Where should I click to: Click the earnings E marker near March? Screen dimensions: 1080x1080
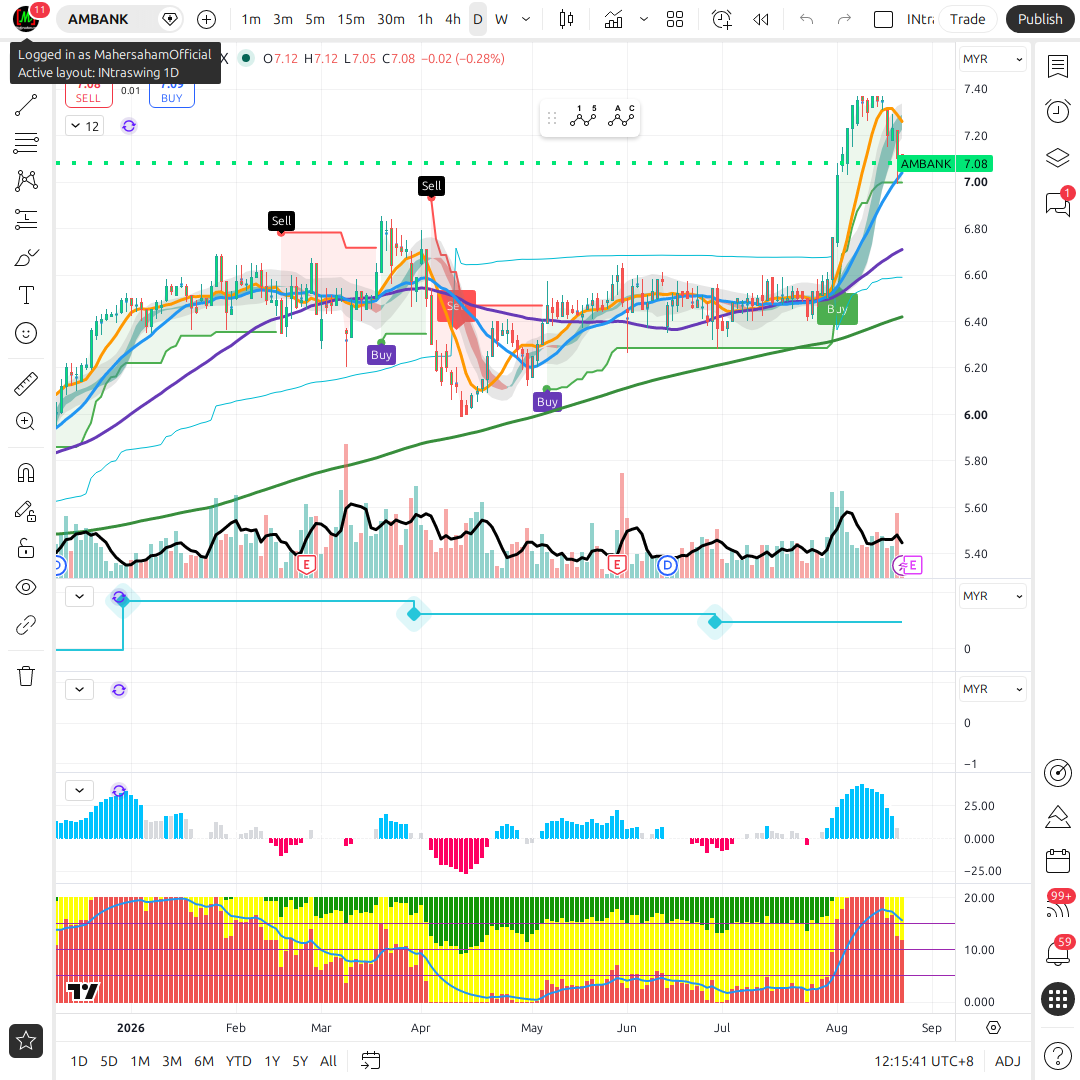(307, 565)
